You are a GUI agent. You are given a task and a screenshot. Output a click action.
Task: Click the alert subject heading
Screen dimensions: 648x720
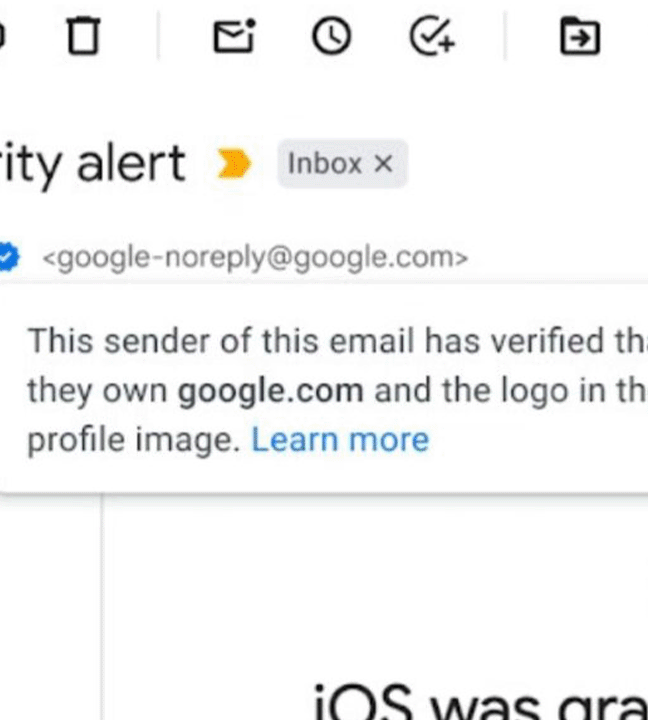pos(92,163)
